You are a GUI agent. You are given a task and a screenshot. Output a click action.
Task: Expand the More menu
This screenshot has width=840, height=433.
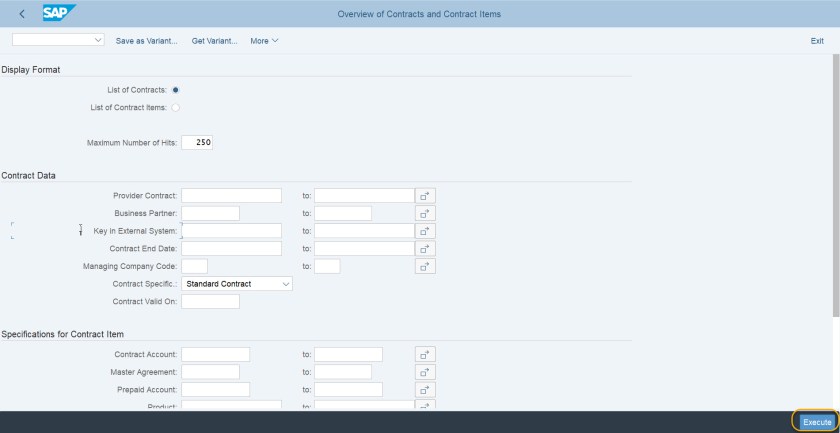(264, 41)
